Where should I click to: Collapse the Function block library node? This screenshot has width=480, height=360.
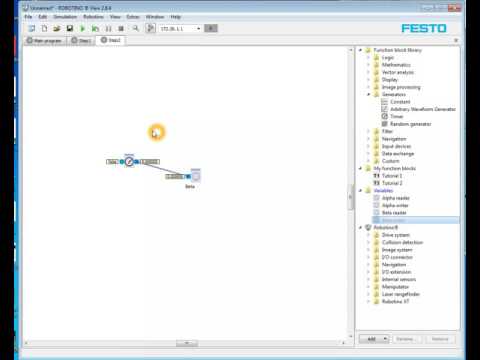360,50
